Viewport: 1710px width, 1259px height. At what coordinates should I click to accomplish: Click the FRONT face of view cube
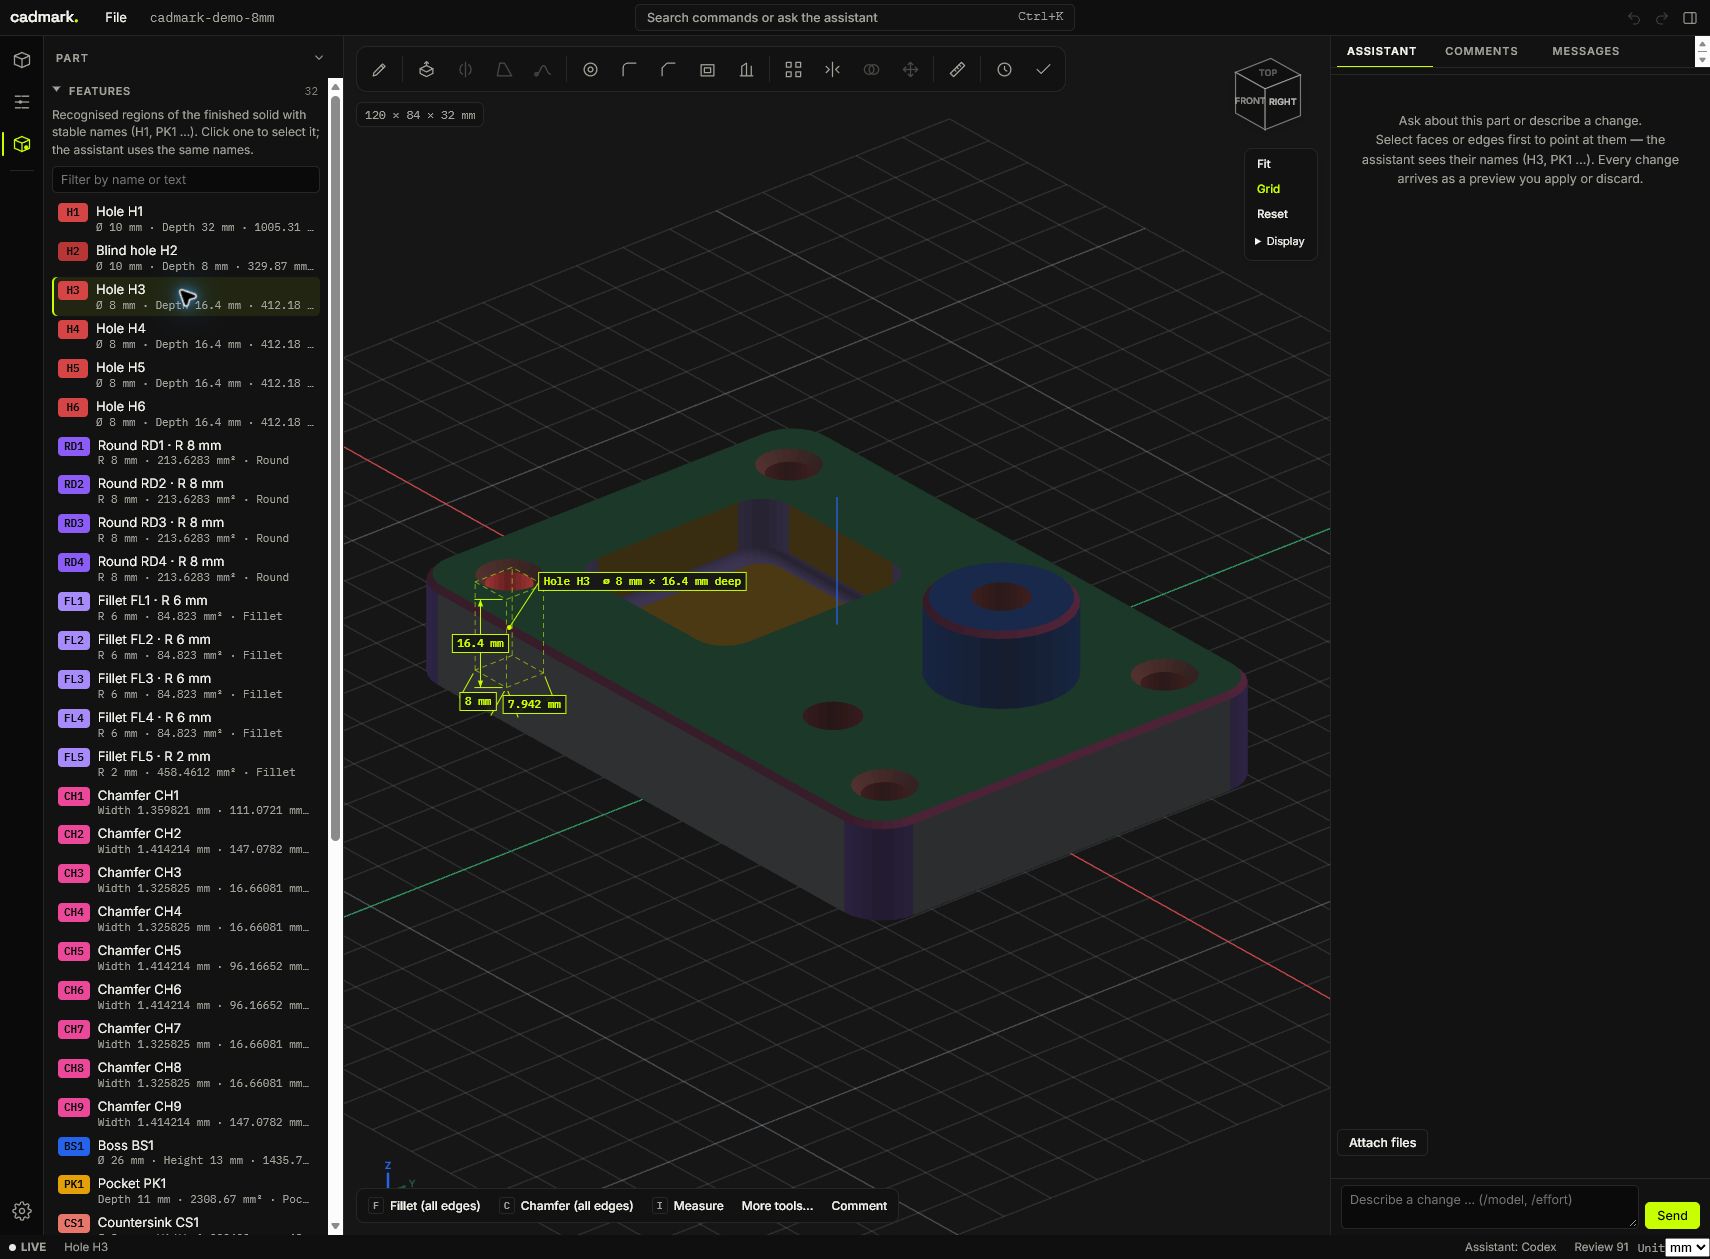point(1250,101)
